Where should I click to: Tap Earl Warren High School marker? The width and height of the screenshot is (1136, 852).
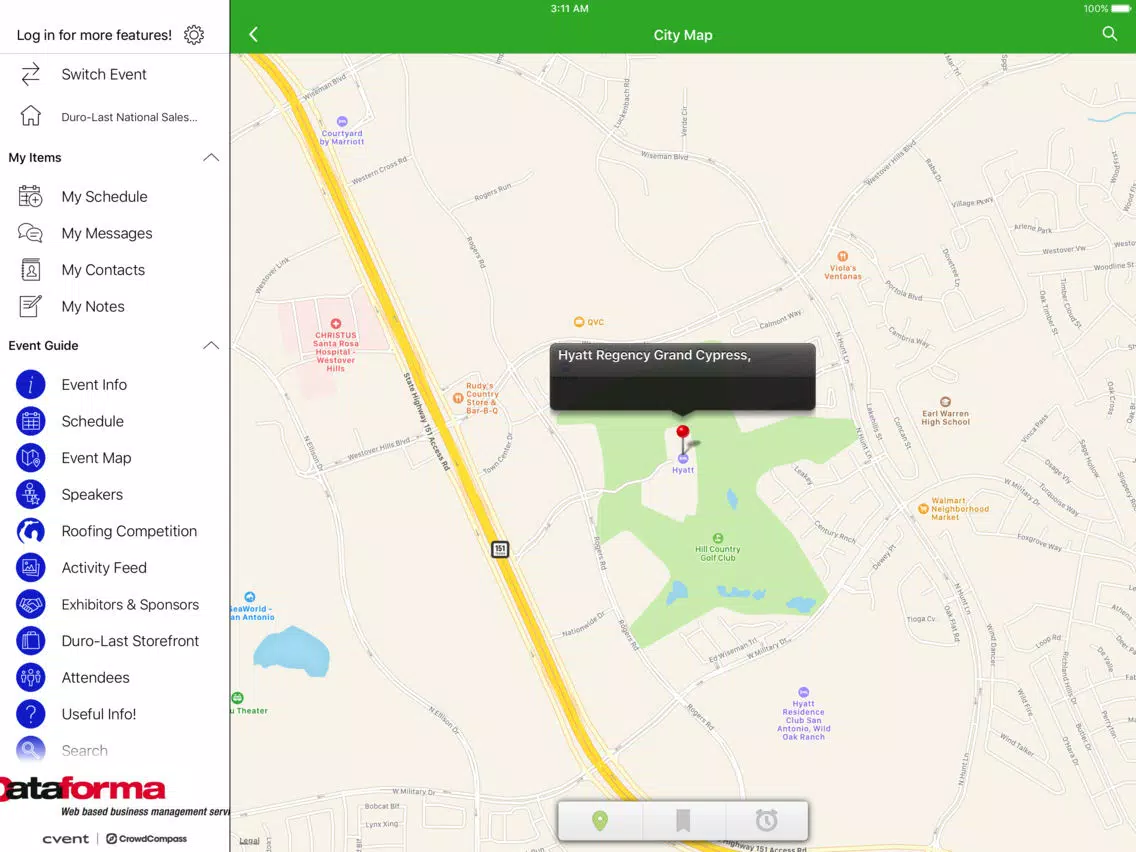[945, 411]
